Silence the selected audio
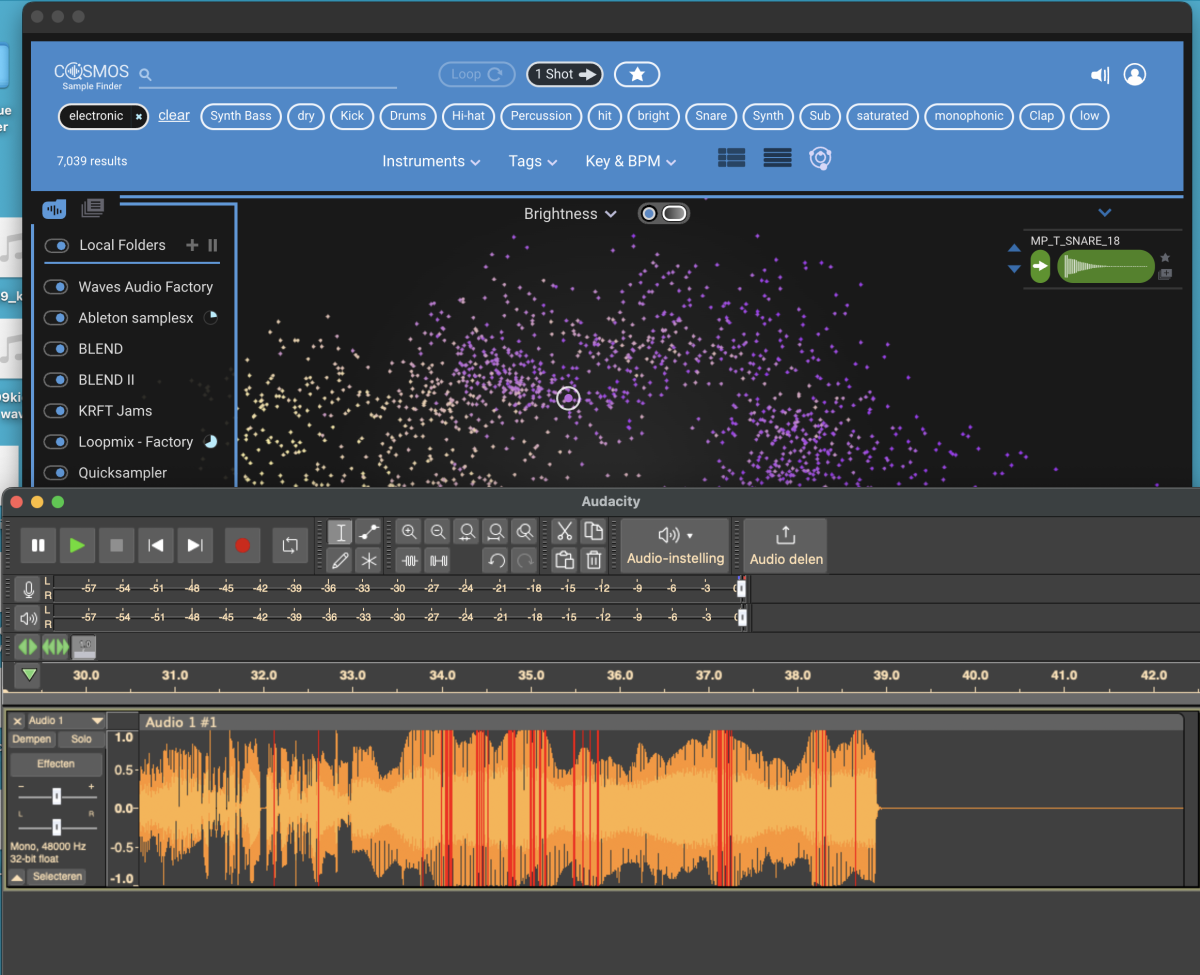The width and height of the screenshot is (1200, 975). (x=437, y=560)
